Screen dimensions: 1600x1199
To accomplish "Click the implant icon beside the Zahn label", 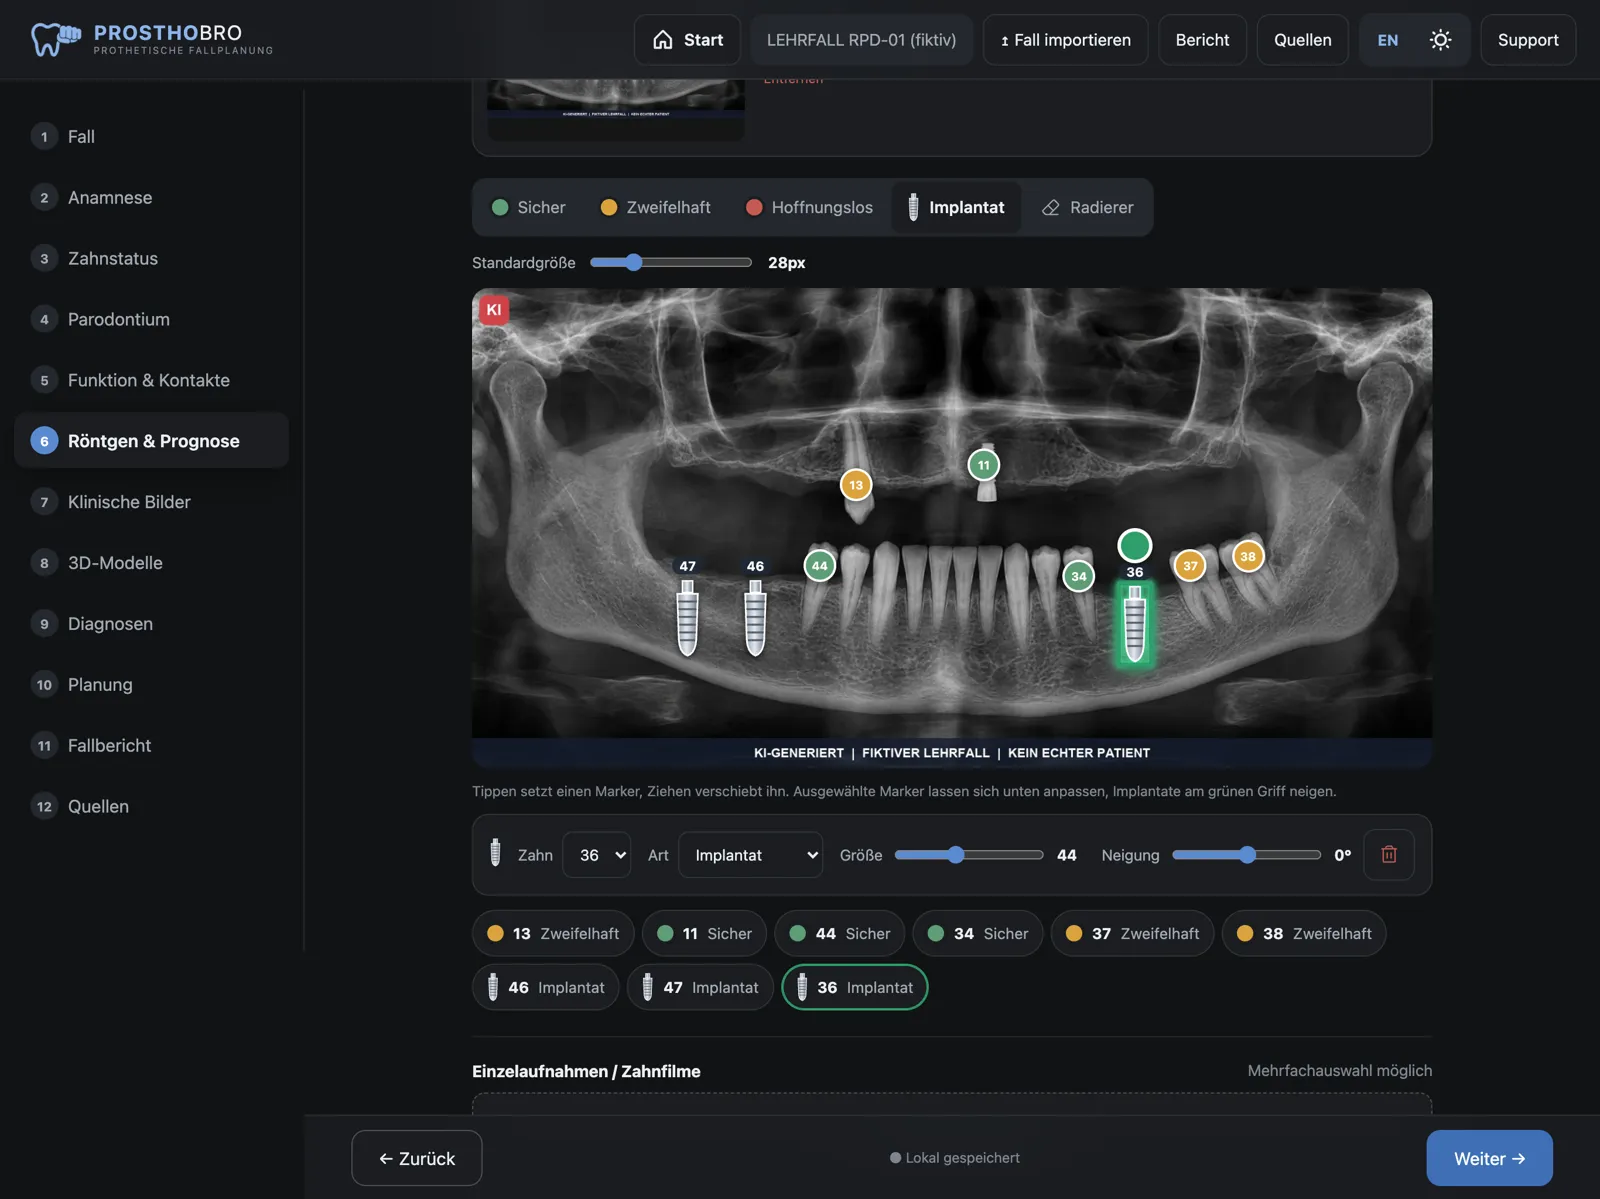I will click(x=495, y=853).
